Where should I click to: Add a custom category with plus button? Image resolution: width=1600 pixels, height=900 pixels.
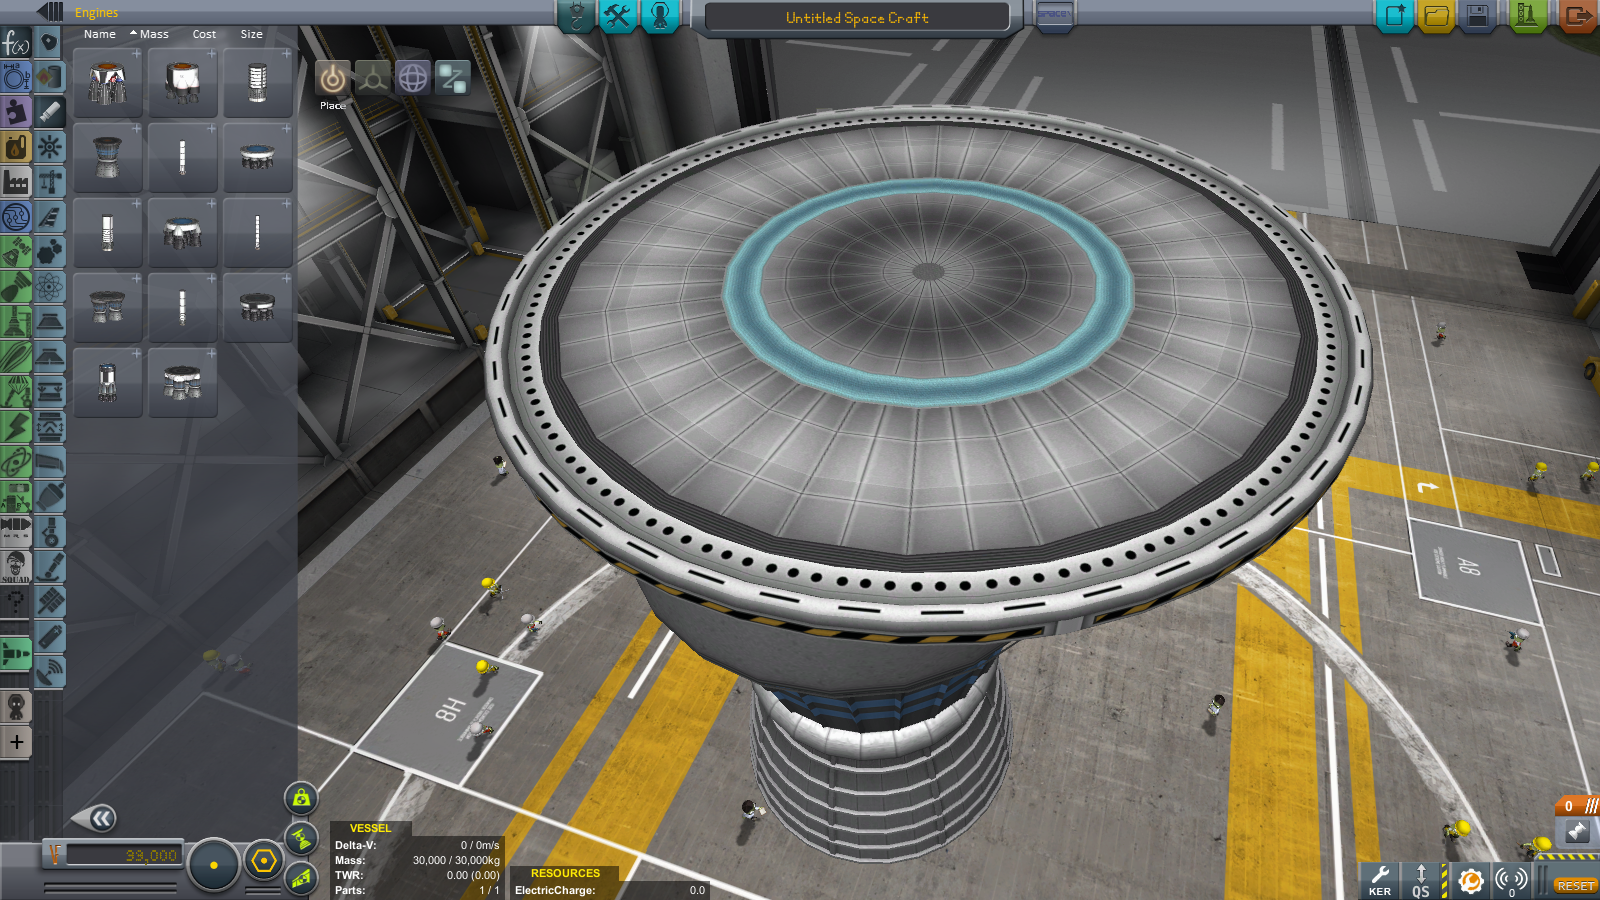16,742
